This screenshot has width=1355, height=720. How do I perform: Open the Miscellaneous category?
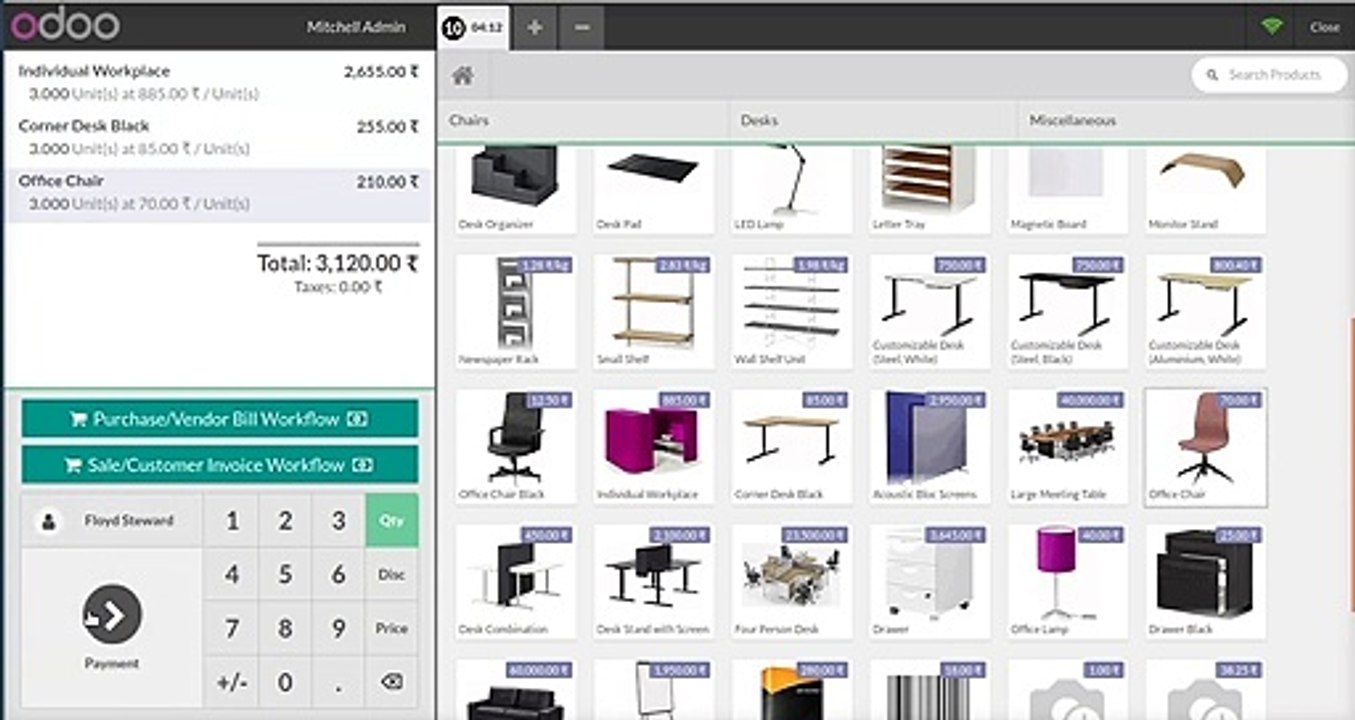click(1186, 120)
